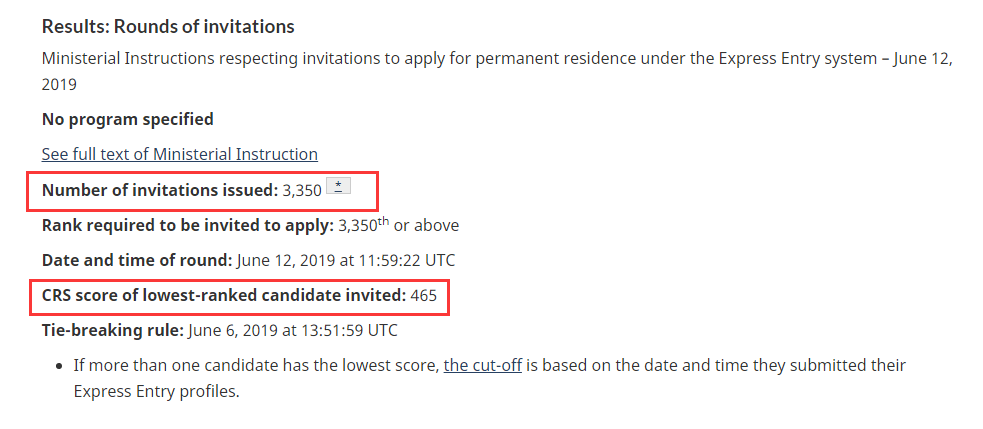Image resolution: width=983 pixels, height=429 pixels.
Task: Select the '3,350th or above' rank value
Action: [x=398, y=225]
